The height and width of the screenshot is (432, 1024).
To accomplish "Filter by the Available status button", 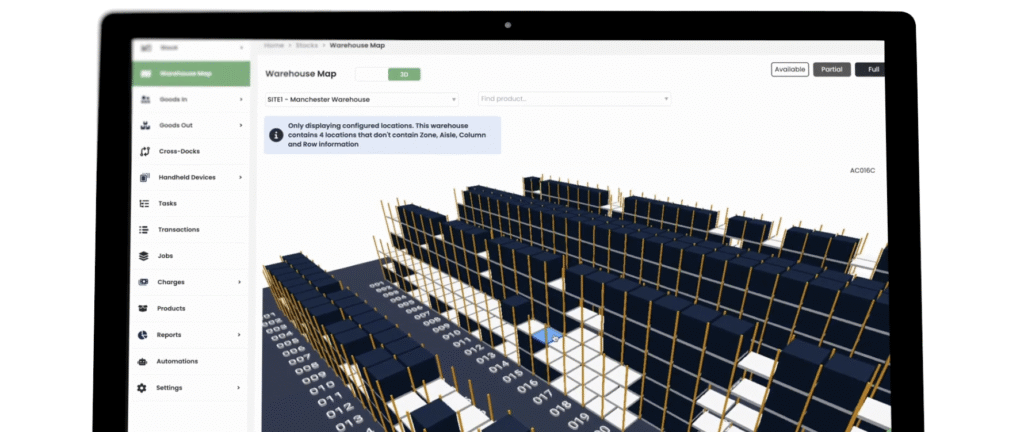I will [x=790, y=69].
